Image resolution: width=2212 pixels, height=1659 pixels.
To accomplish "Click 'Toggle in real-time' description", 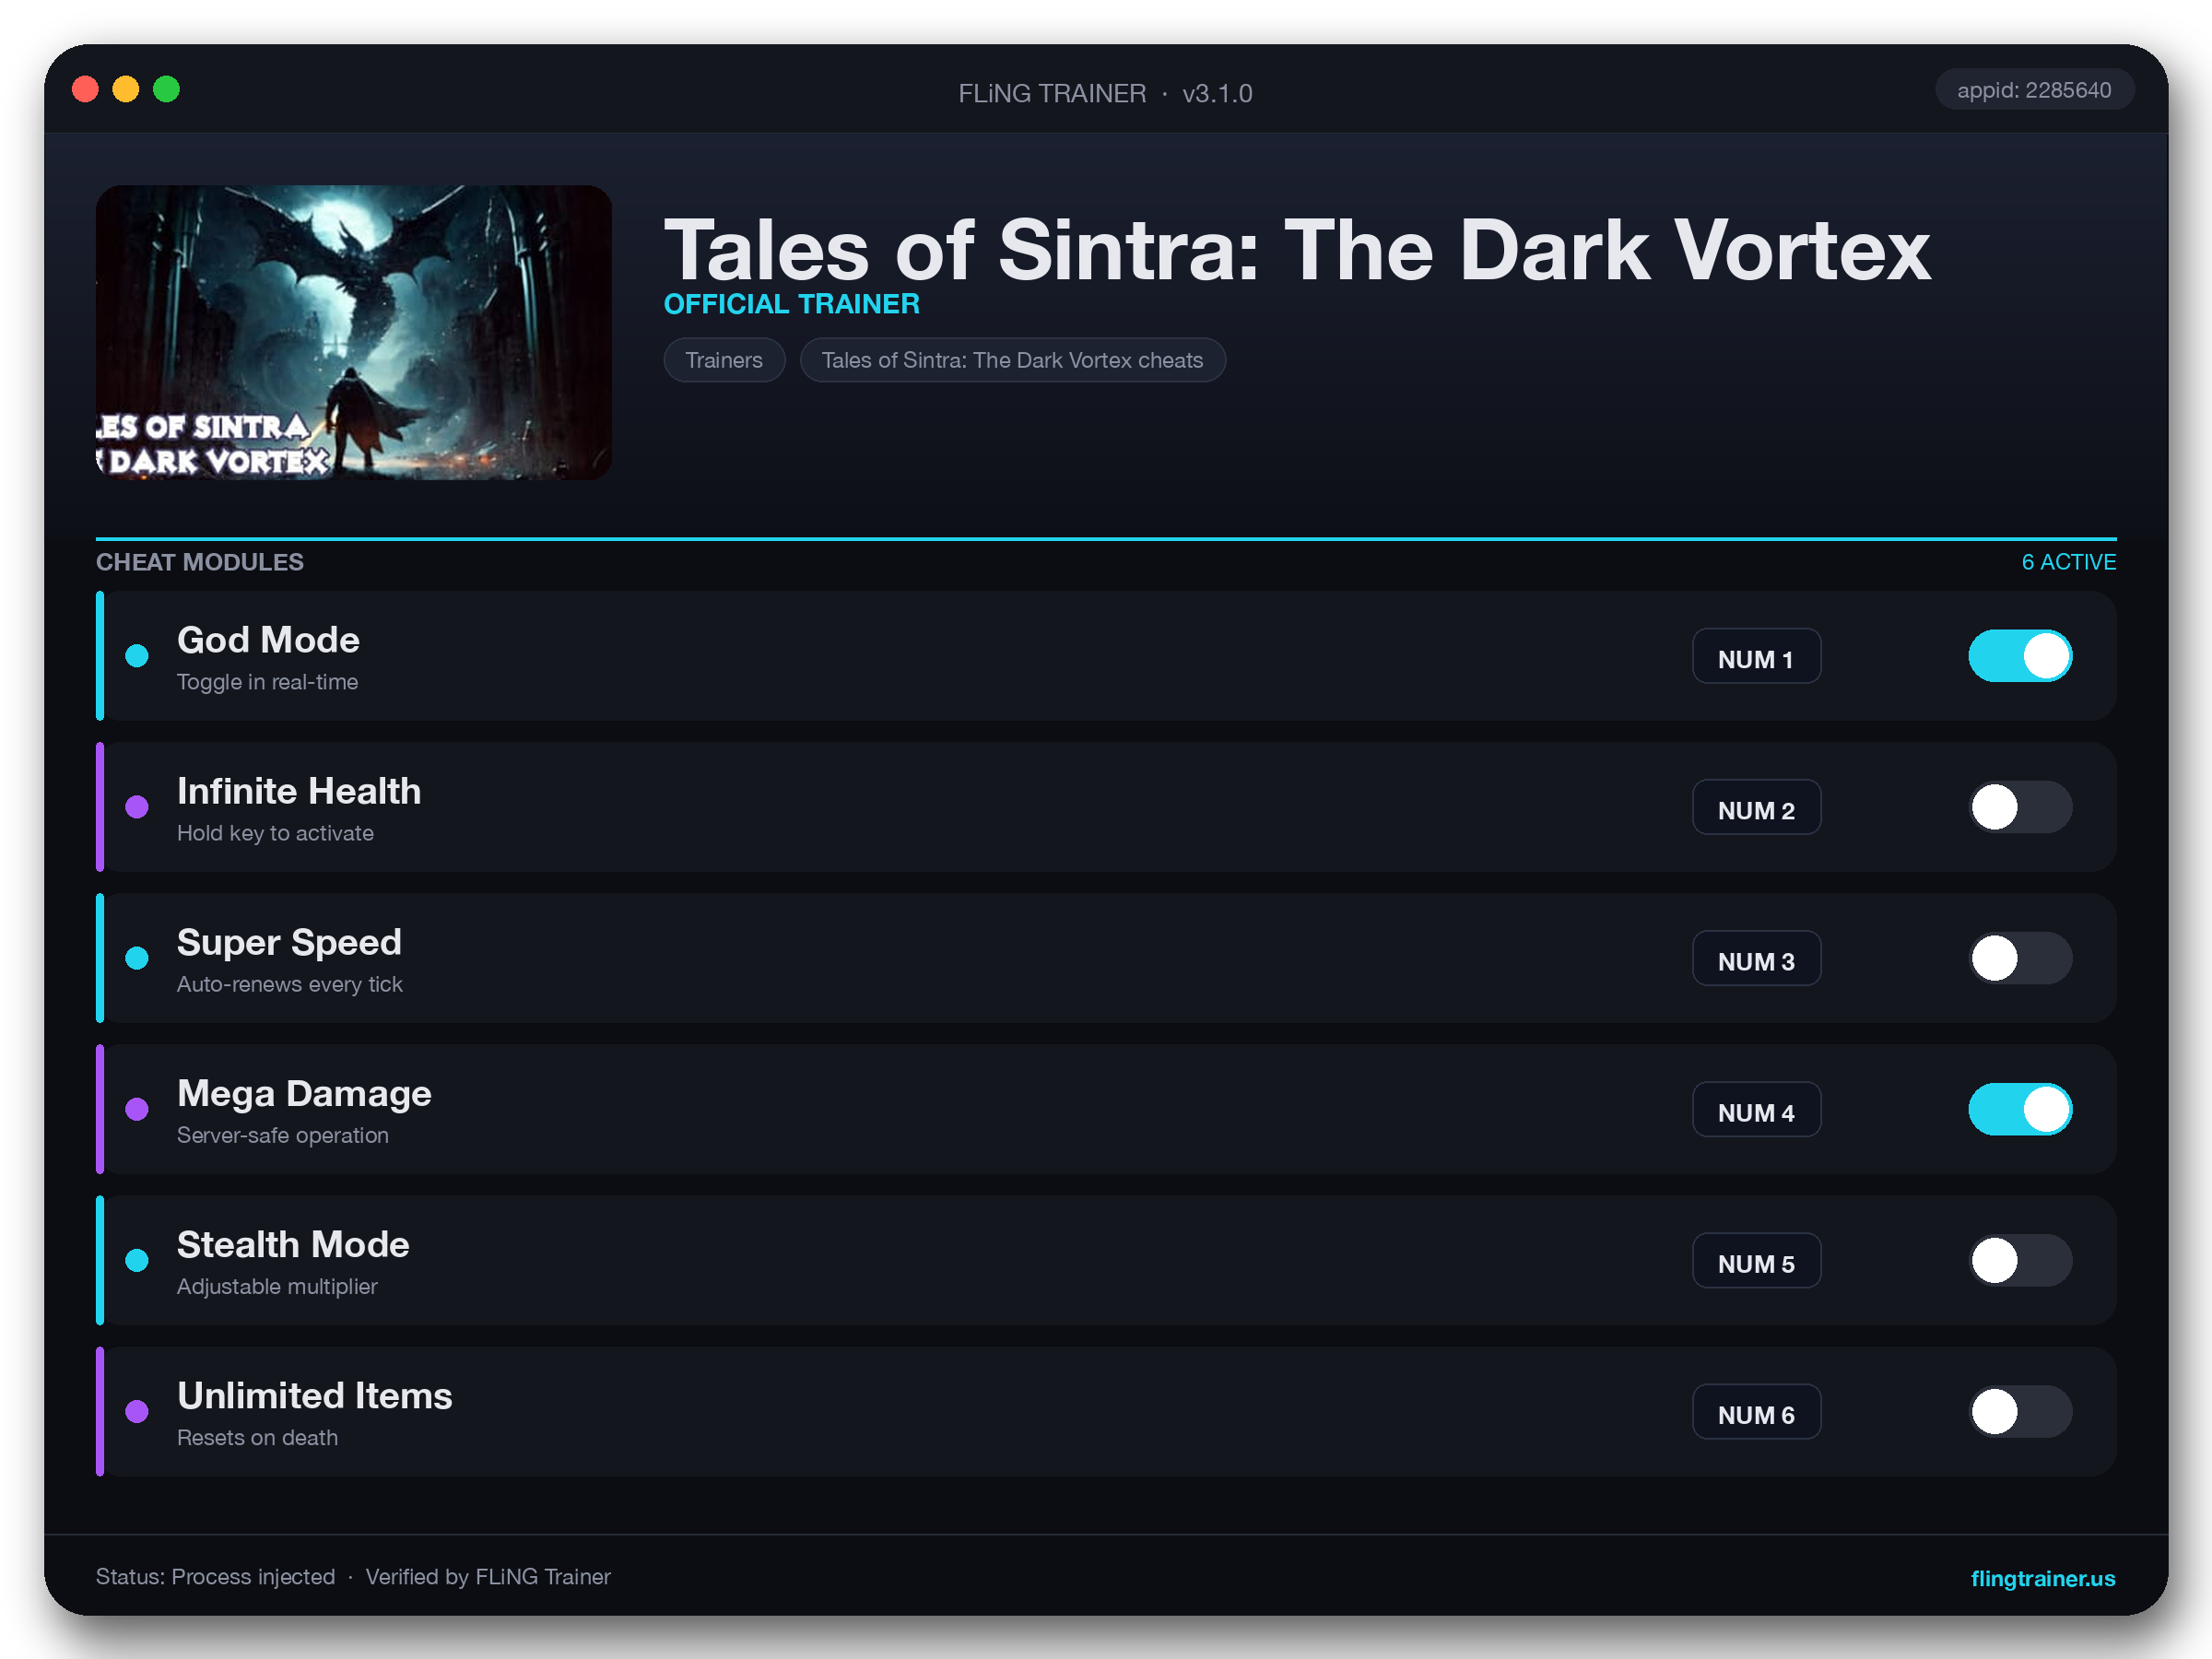I will pos(267,682).
